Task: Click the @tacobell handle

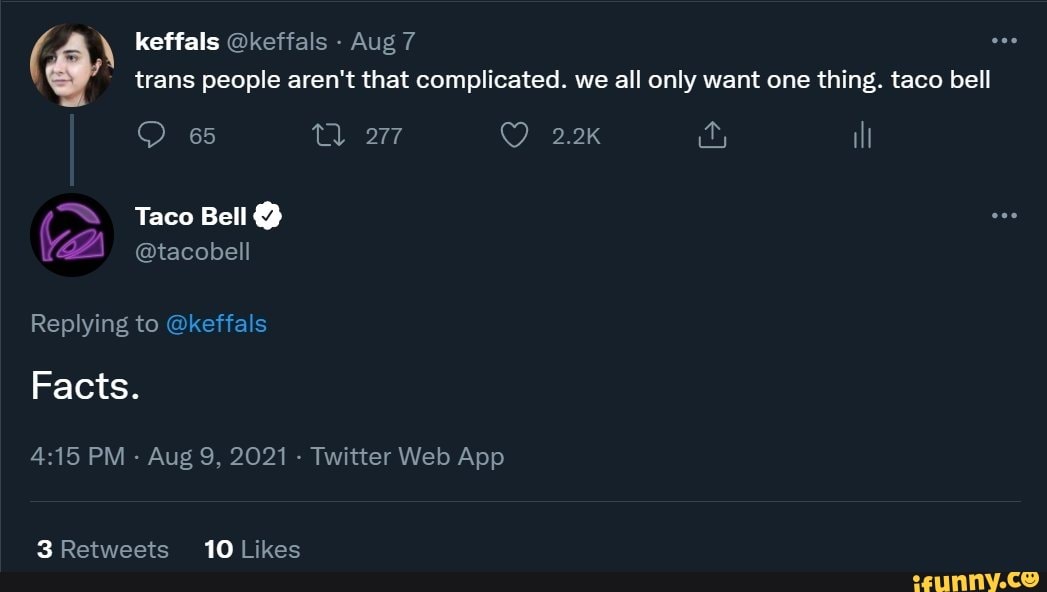Action: (x=194, y=251)
